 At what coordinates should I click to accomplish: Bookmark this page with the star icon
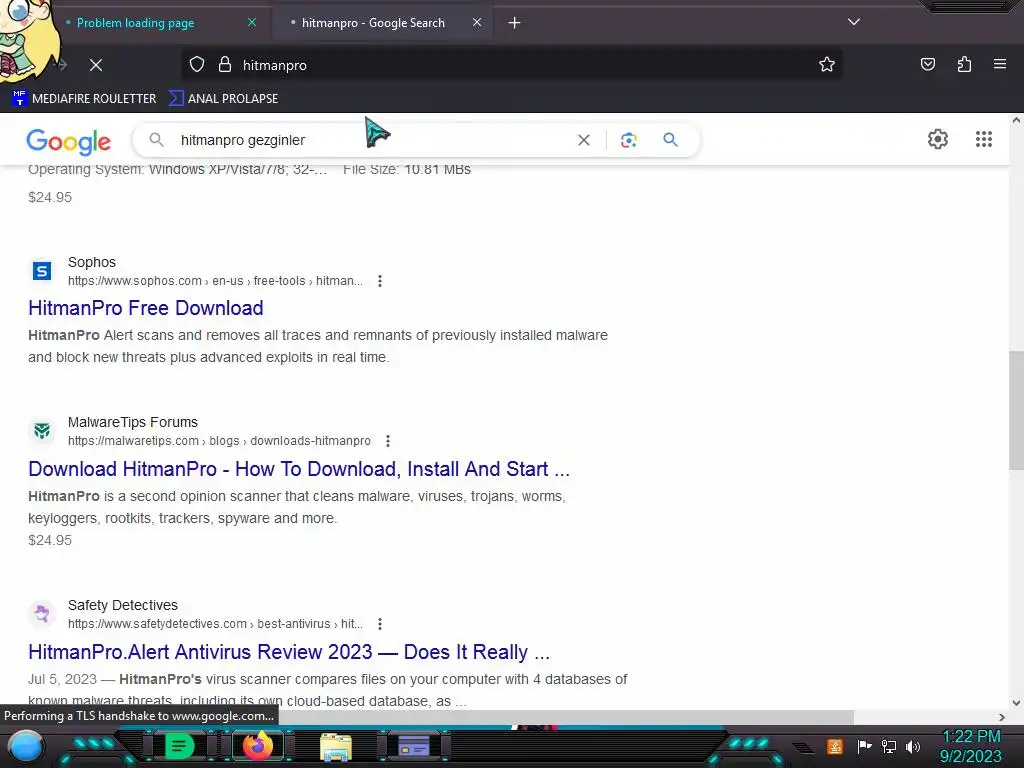click(x=827, y=64)
